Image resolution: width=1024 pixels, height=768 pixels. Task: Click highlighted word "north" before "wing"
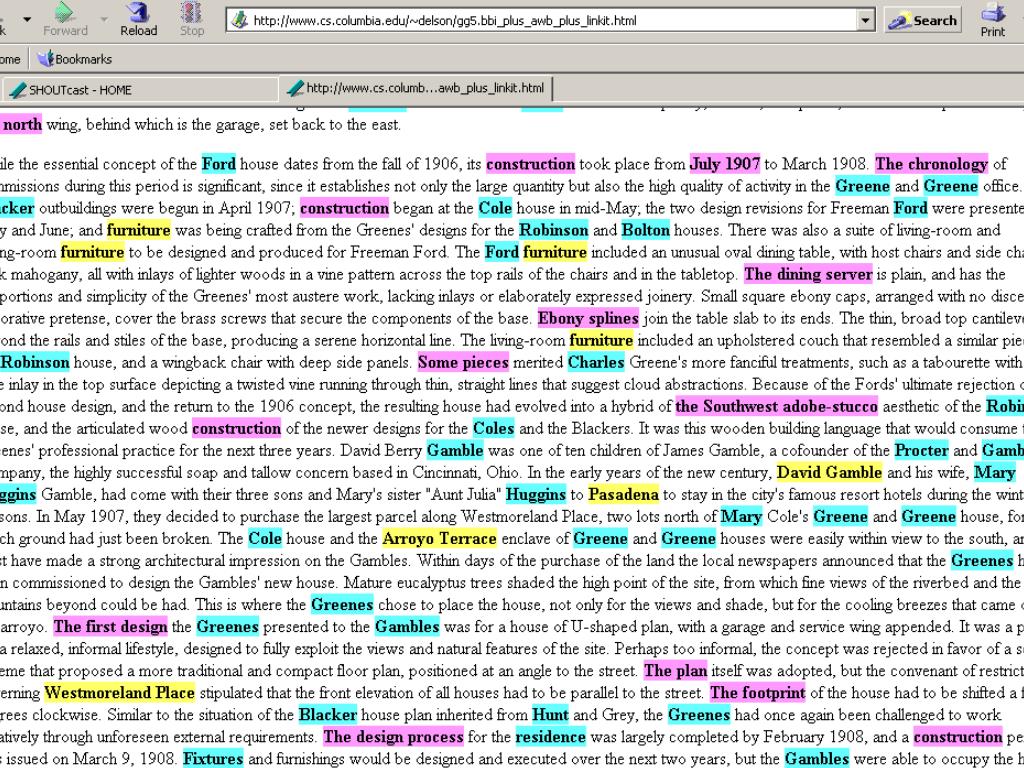click(22, 124)
